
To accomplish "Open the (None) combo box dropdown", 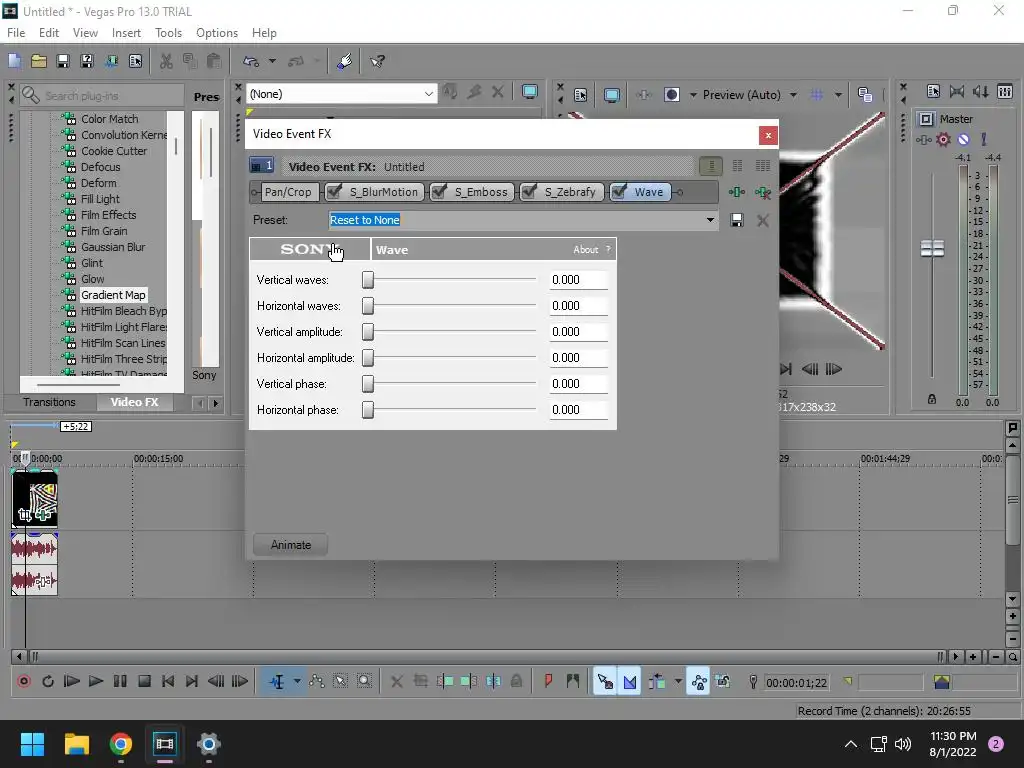I will (x=428, y=94).
